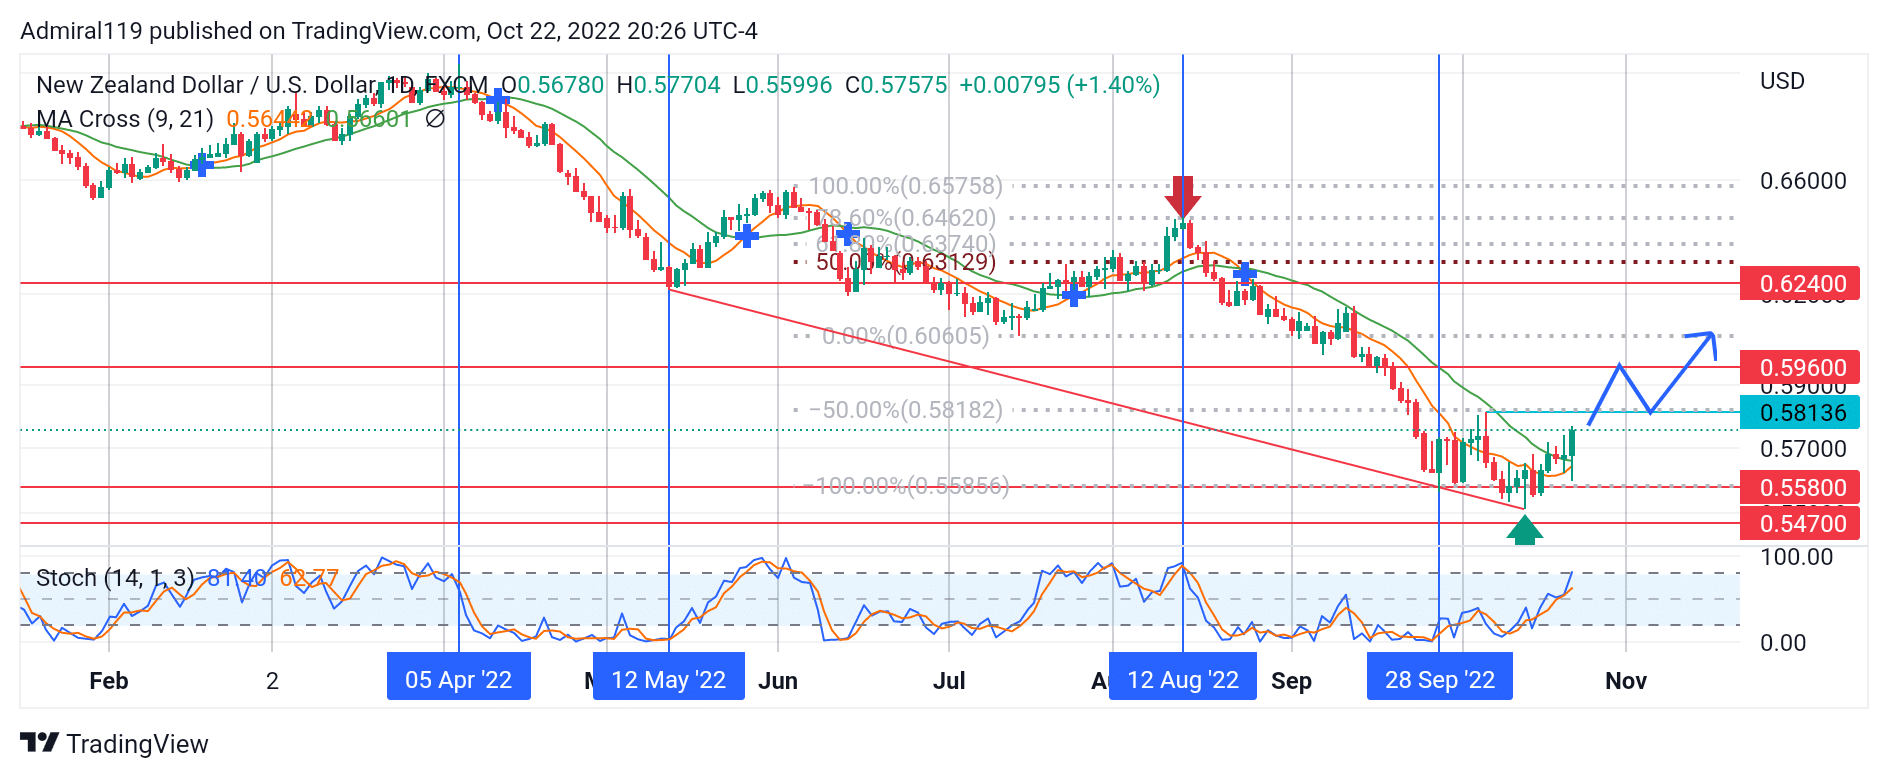Select the 0.62400 red price label
This screenshot has width=1888, height=778.
click(x=1800, y=284)
